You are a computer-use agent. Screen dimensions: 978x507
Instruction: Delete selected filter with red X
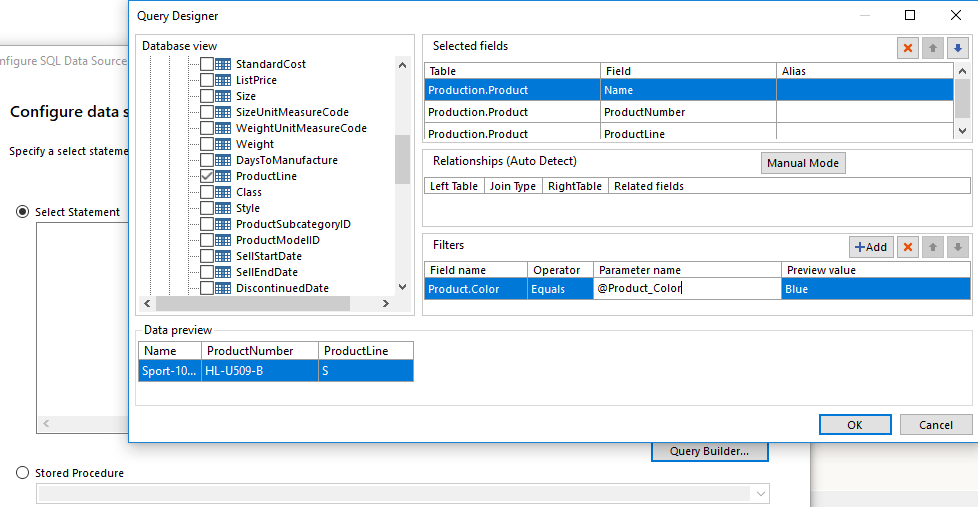pos(908,247)
